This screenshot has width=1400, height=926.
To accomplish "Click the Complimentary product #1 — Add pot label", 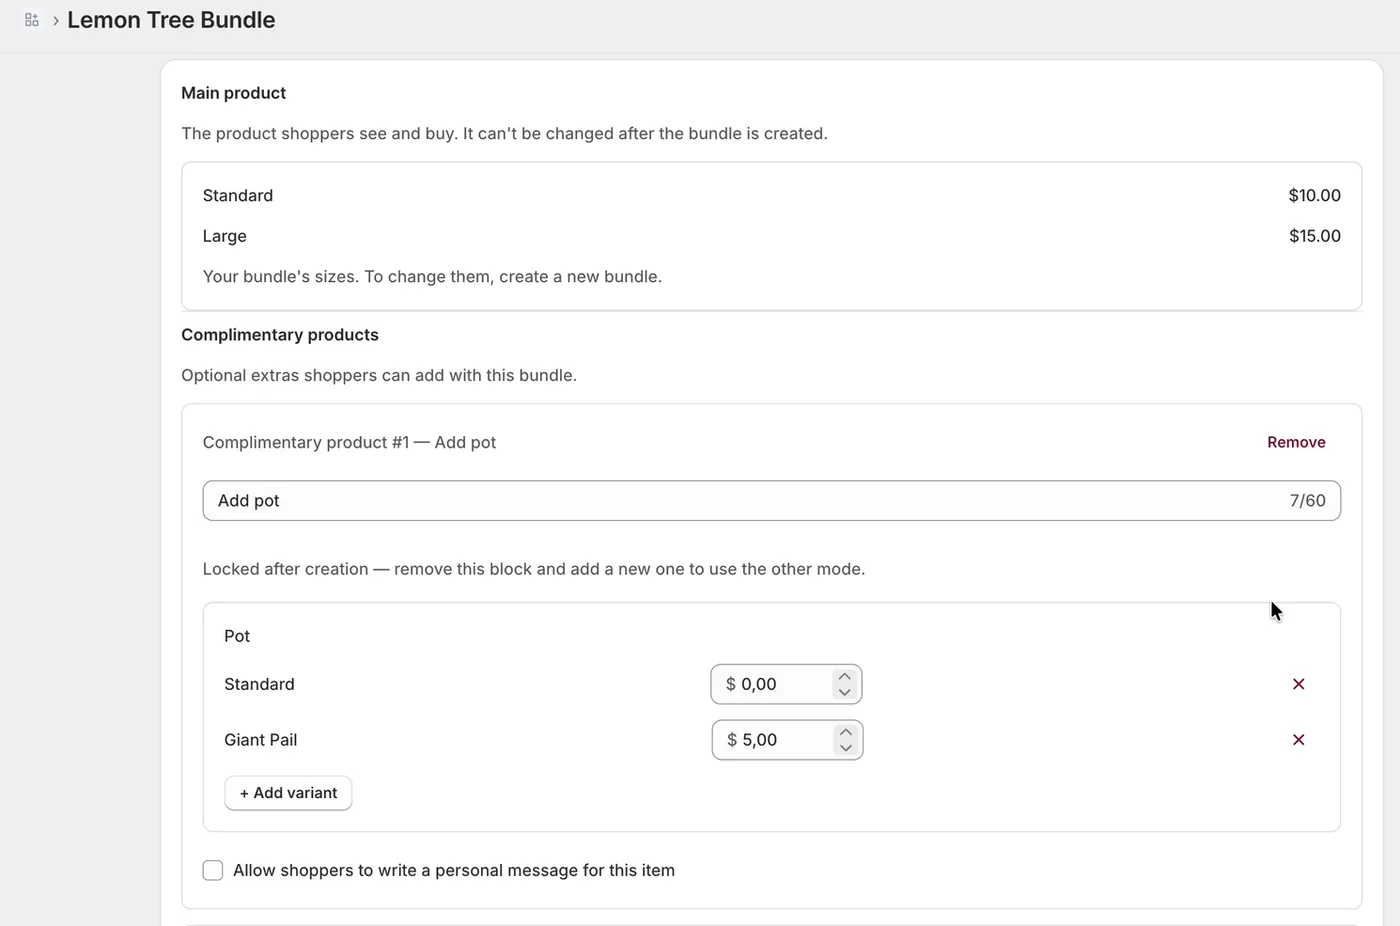I will click(x=349, y=442).
